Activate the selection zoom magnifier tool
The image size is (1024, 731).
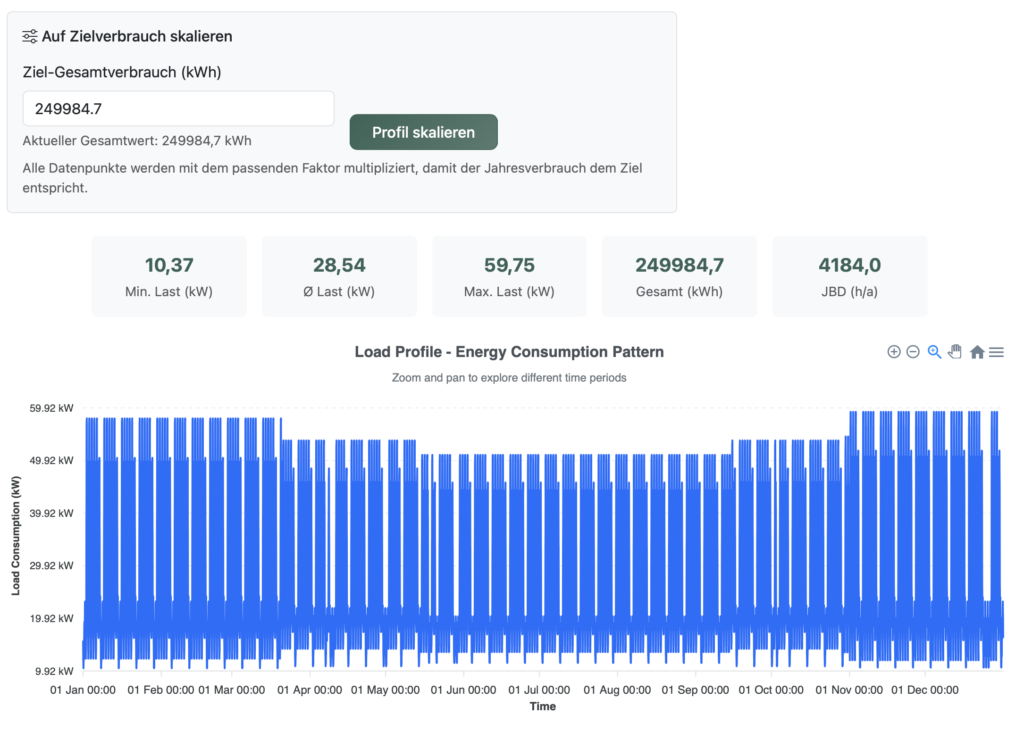click(x=934, y=352)
